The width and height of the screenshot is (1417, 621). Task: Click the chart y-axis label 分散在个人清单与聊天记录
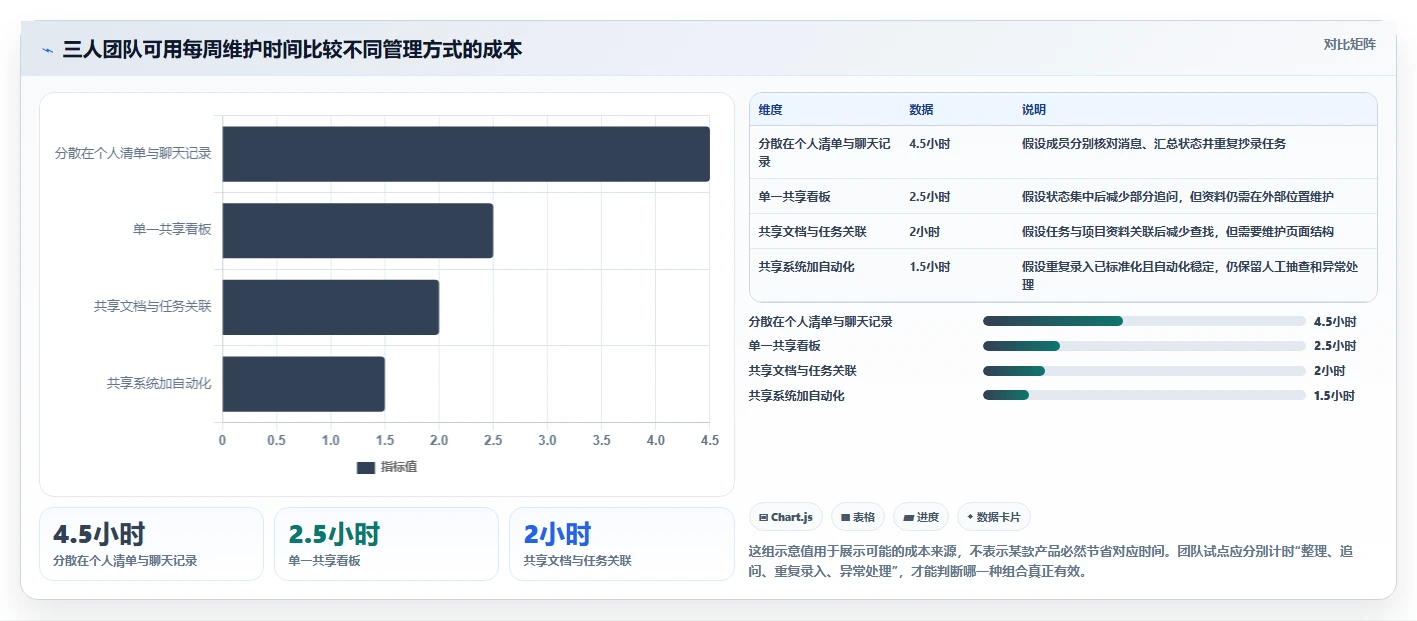(x=133, y=154)
